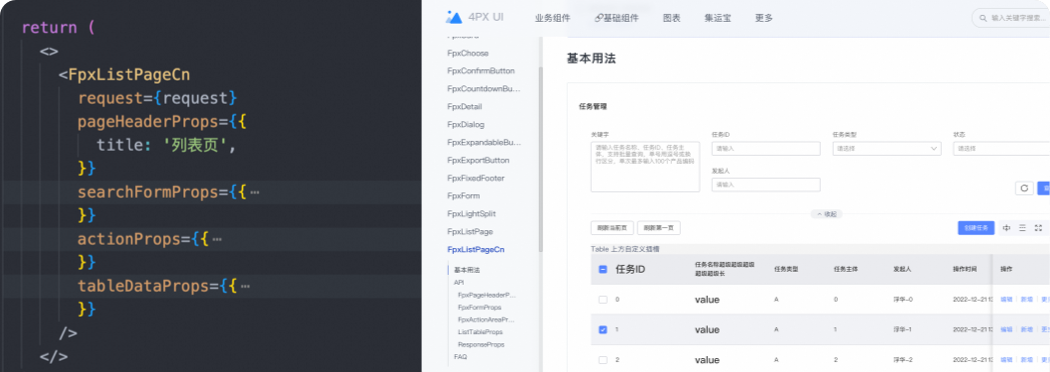
Task: Check the checkbox for row 0
Action: pyautogui.click(x=603, y=300)
